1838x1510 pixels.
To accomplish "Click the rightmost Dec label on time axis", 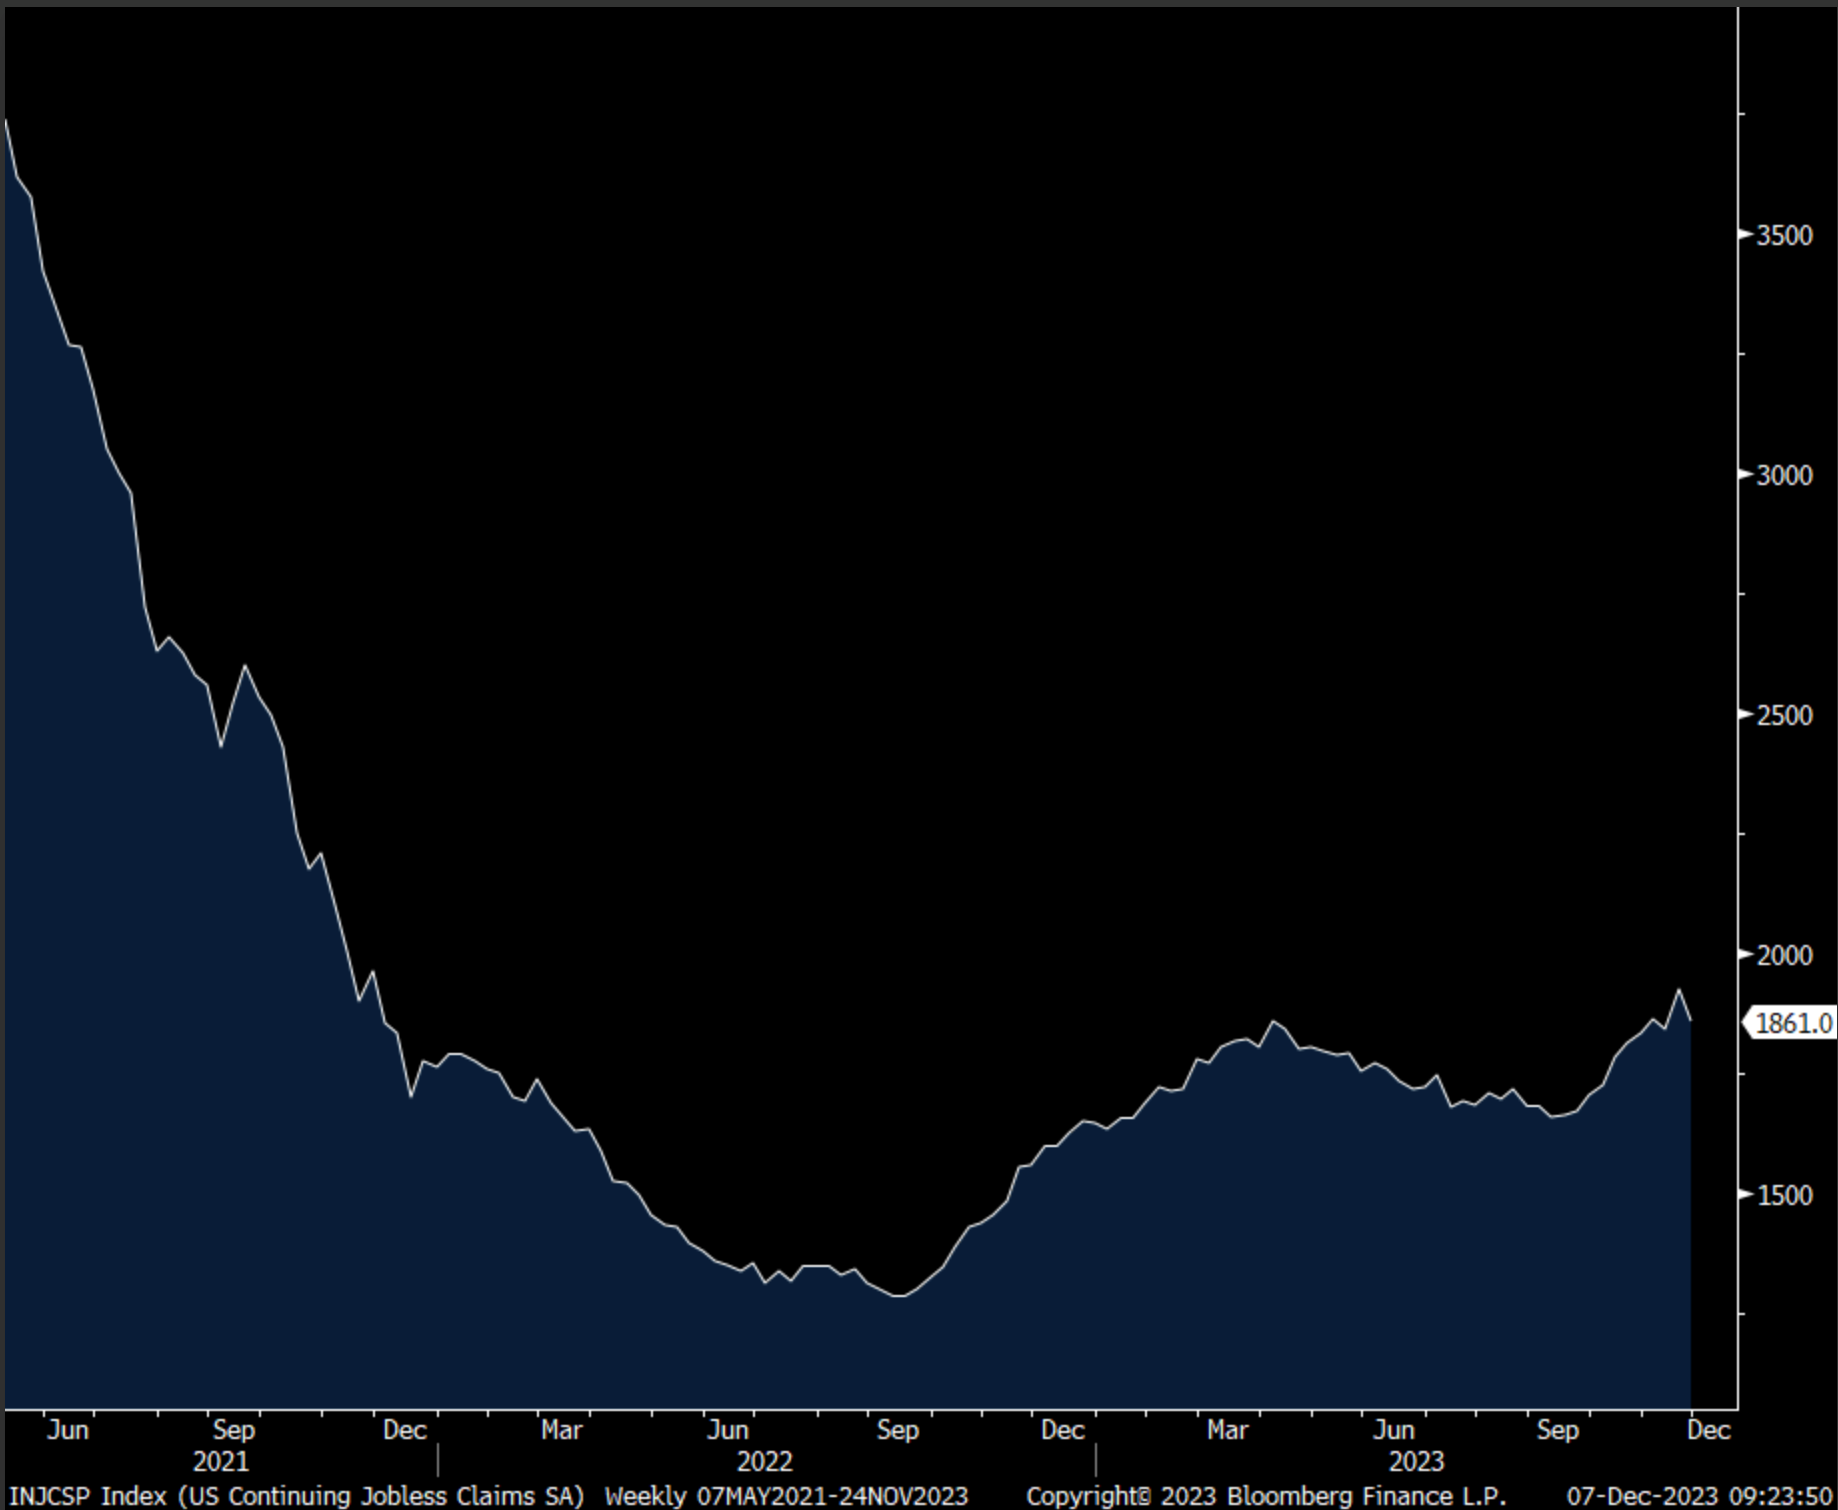I will point(1708,1430).
